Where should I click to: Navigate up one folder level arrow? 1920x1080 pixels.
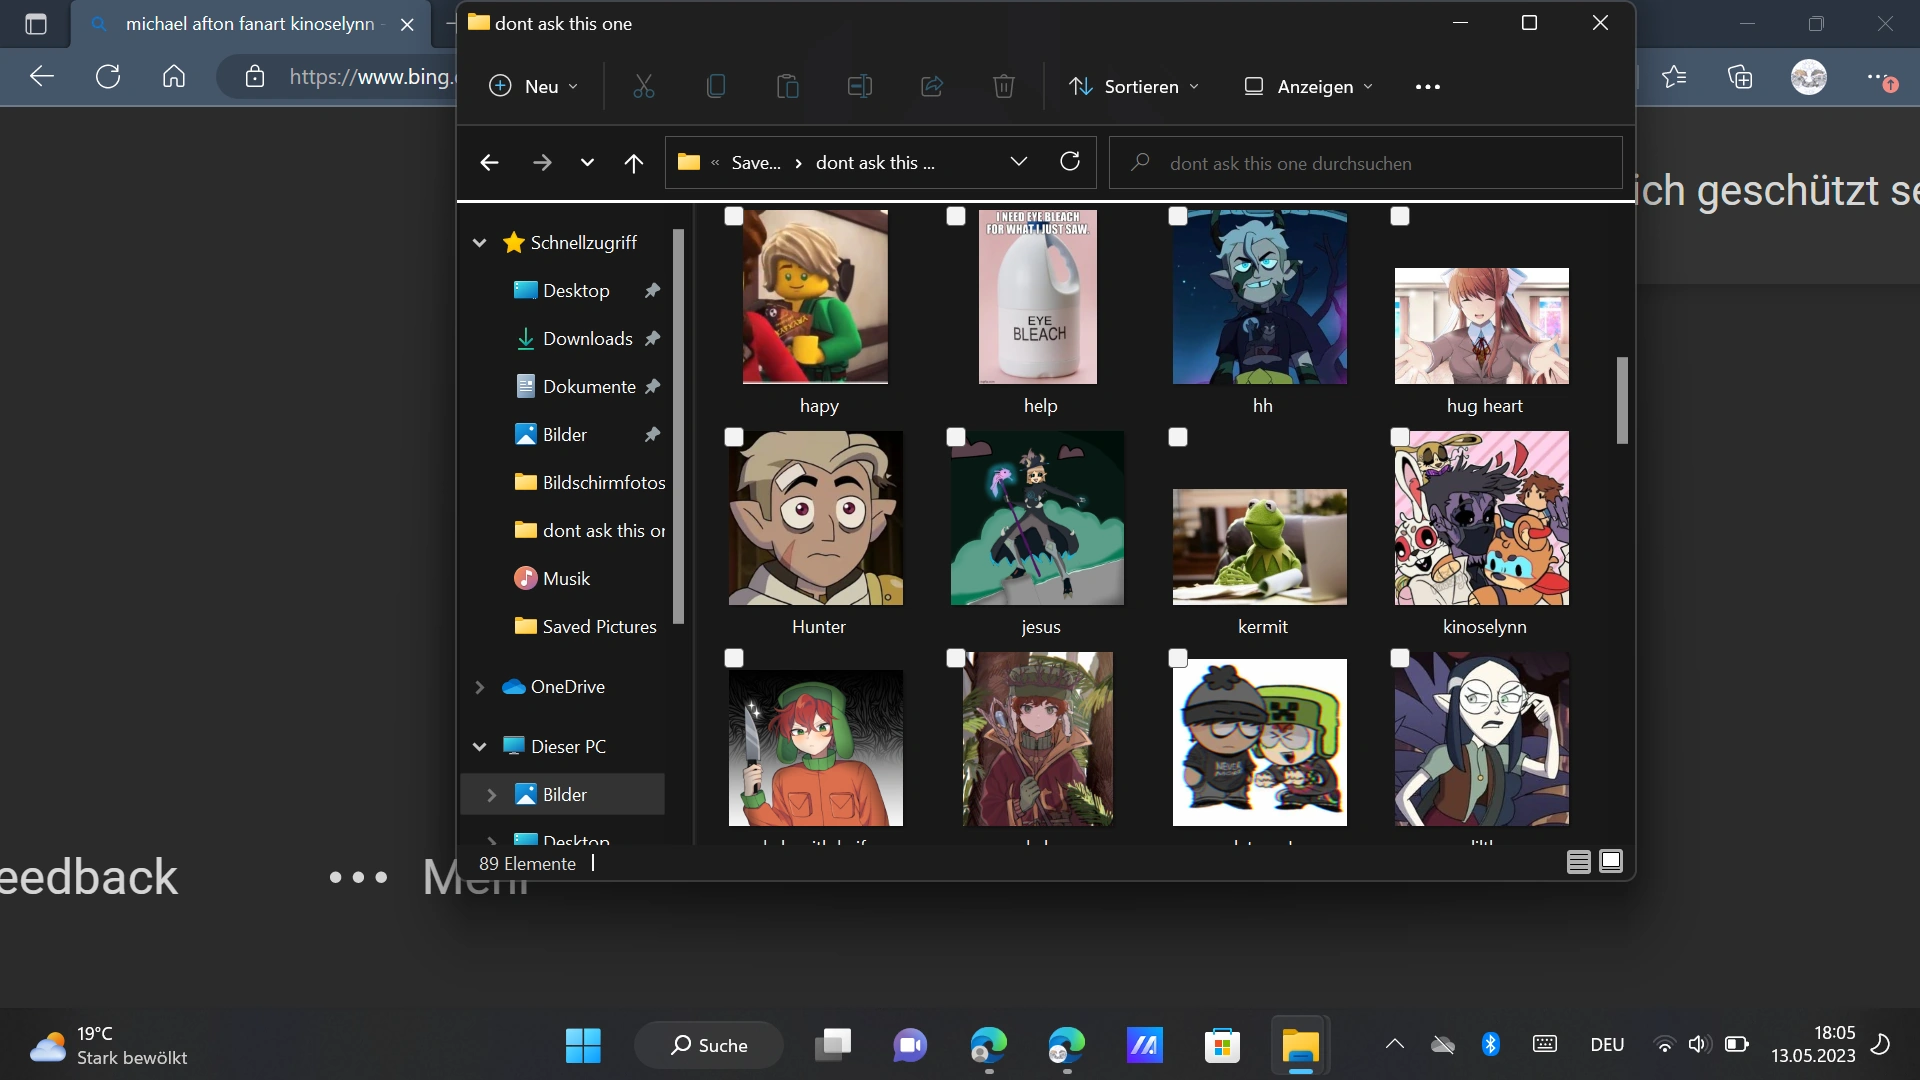pyautogui.click(x=634, y=163)
